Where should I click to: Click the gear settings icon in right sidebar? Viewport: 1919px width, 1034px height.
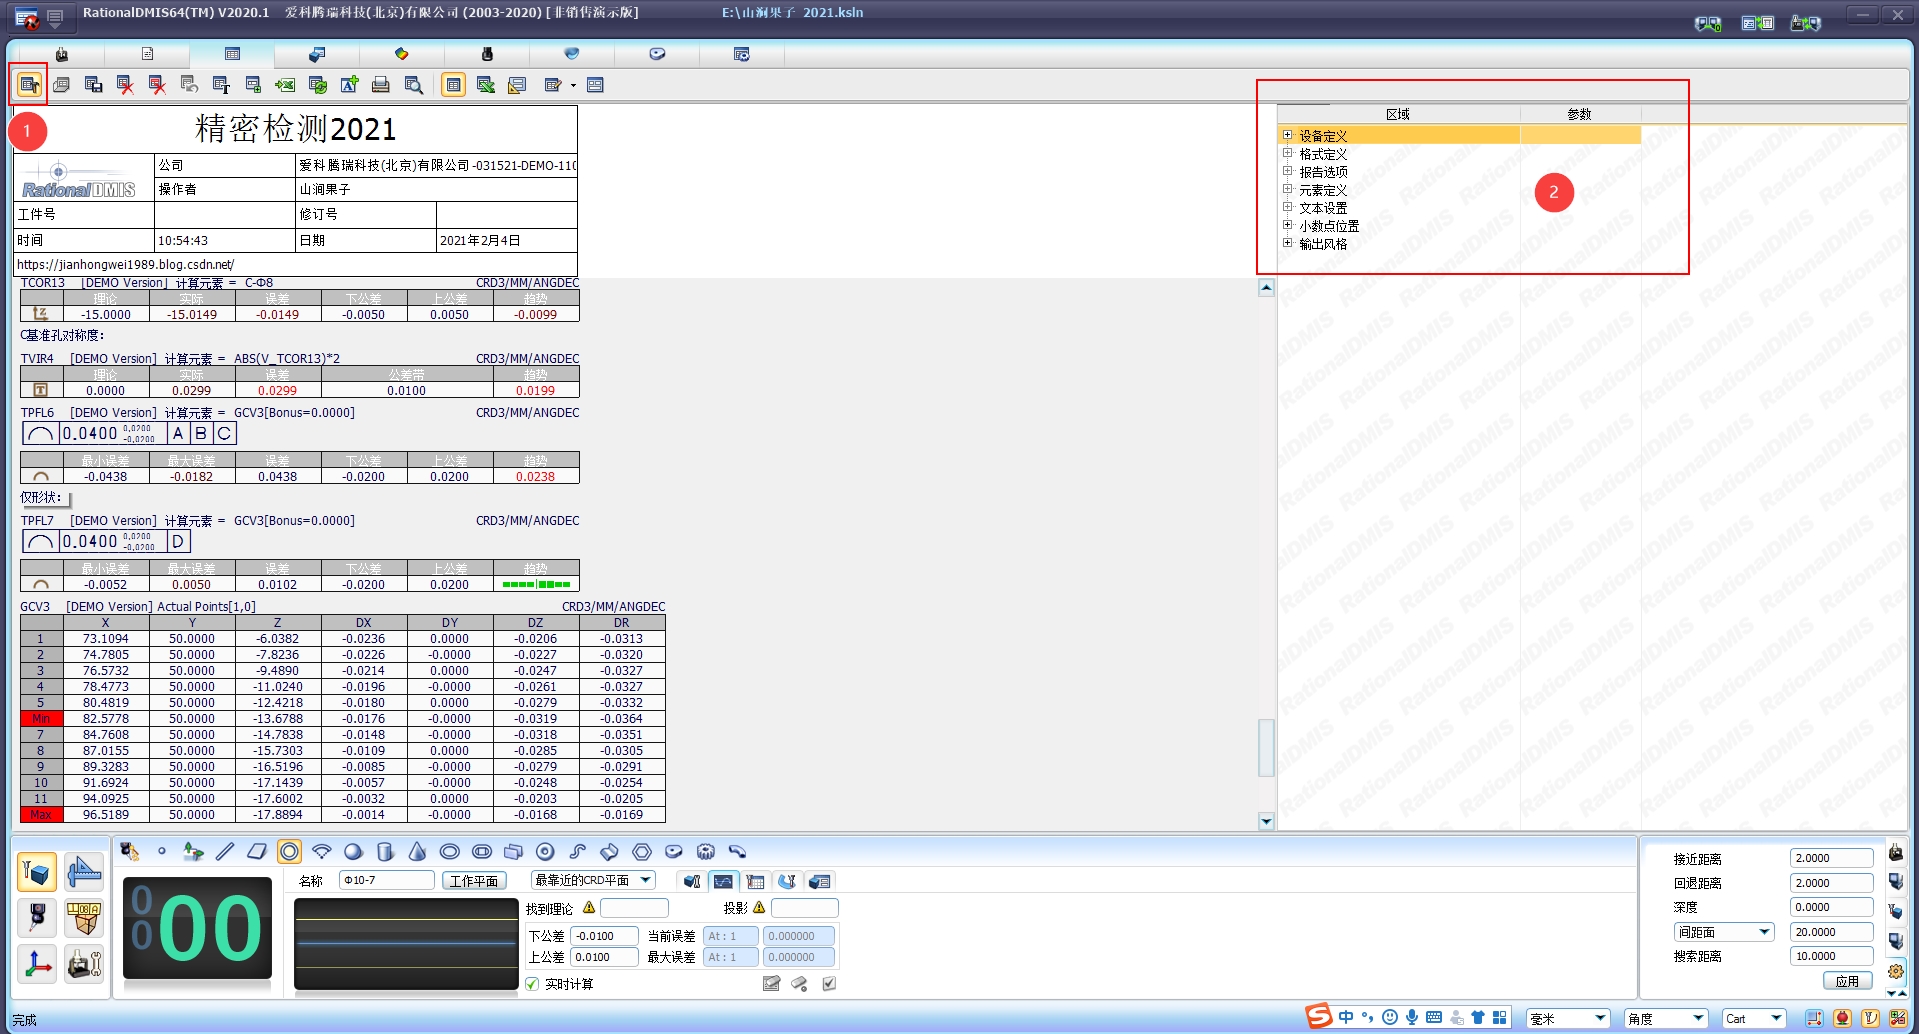pyautogui.click(x=1895, y=971)
